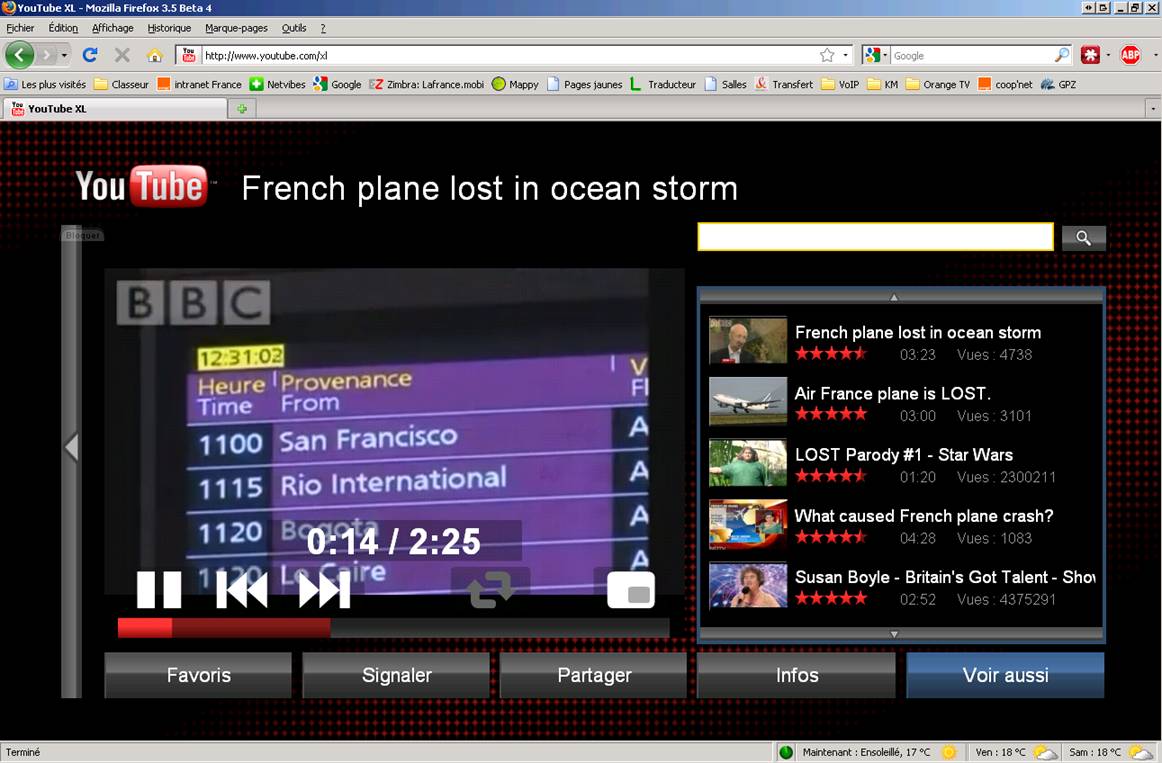Open the Susan Boyle video thumbnail
1162x763 pixels.
748,585
